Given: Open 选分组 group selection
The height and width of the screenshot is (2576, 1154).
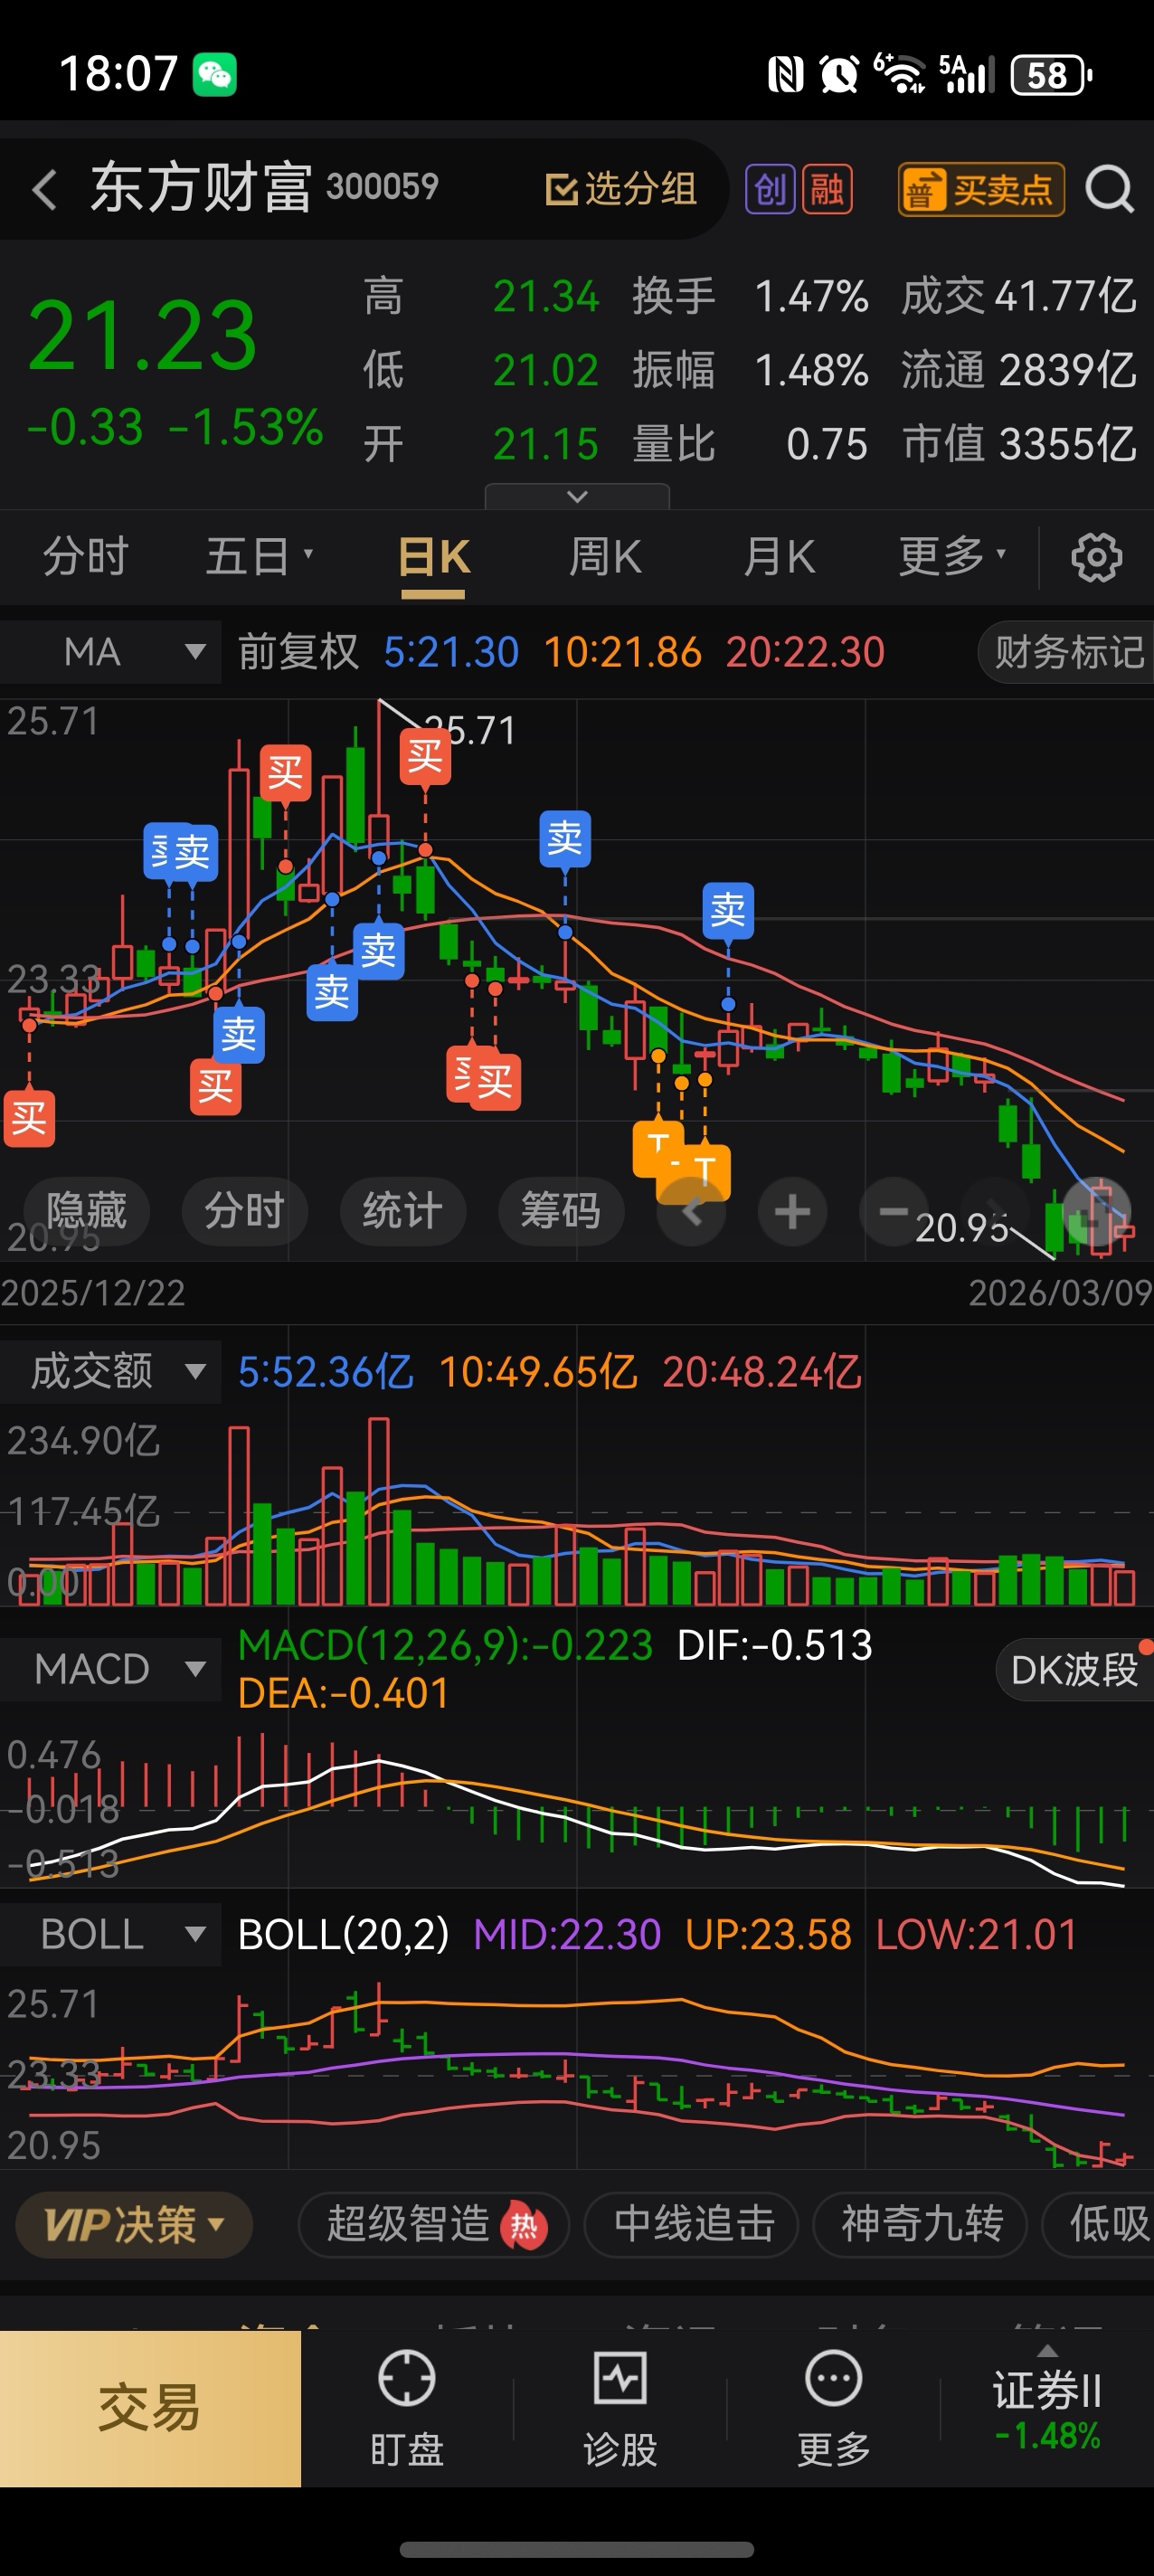Looking at the screenshot, I should (x=620, y=189).
